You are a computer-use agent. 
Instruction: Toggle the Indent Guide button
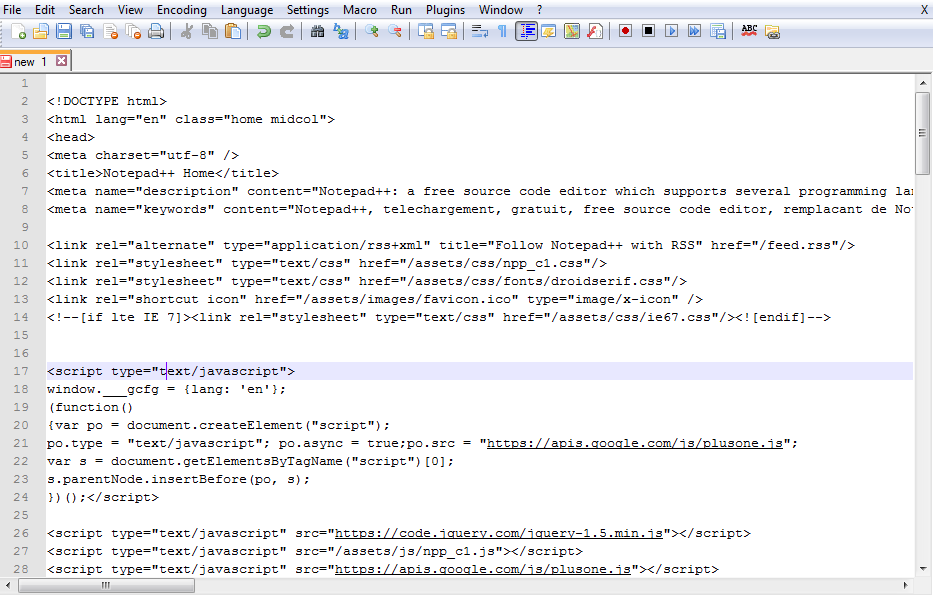(526, 31)
